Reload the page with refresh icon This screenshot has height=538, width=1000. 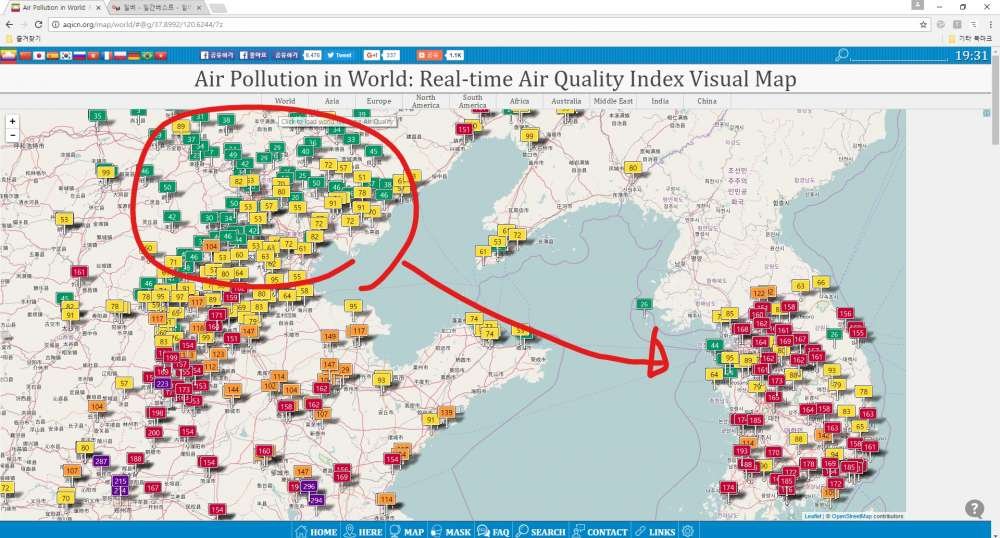[38, 24]
